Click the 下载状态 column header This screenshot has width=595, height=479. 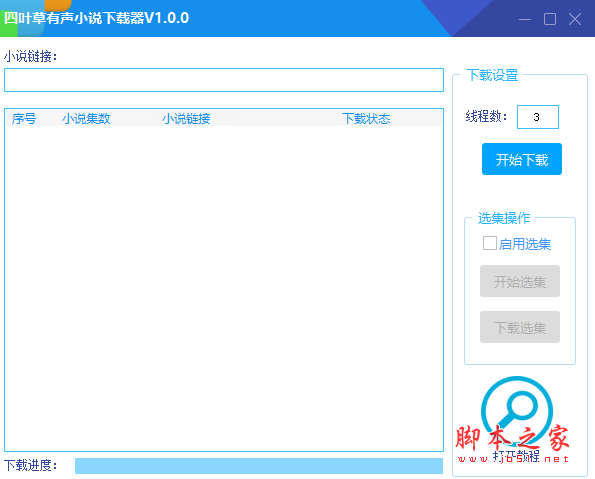click(366, 119)
